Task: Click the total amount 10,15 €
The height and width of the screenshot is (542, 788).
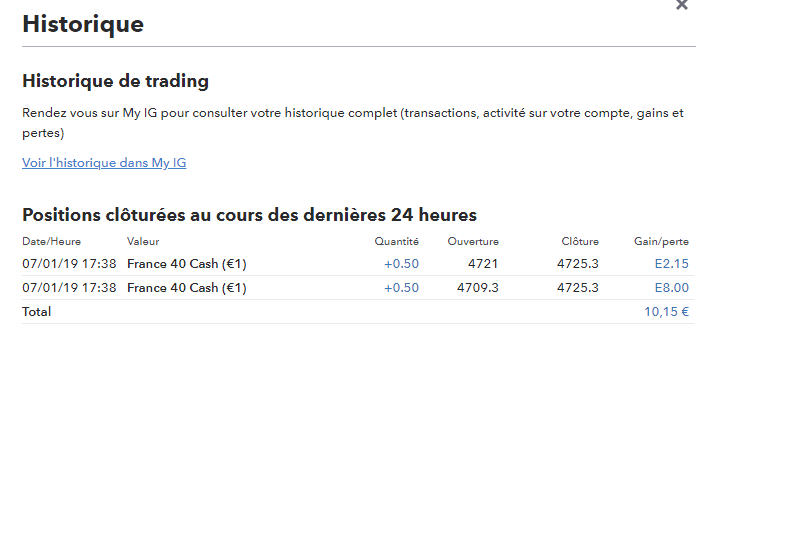Action: [x=666, y=312]
